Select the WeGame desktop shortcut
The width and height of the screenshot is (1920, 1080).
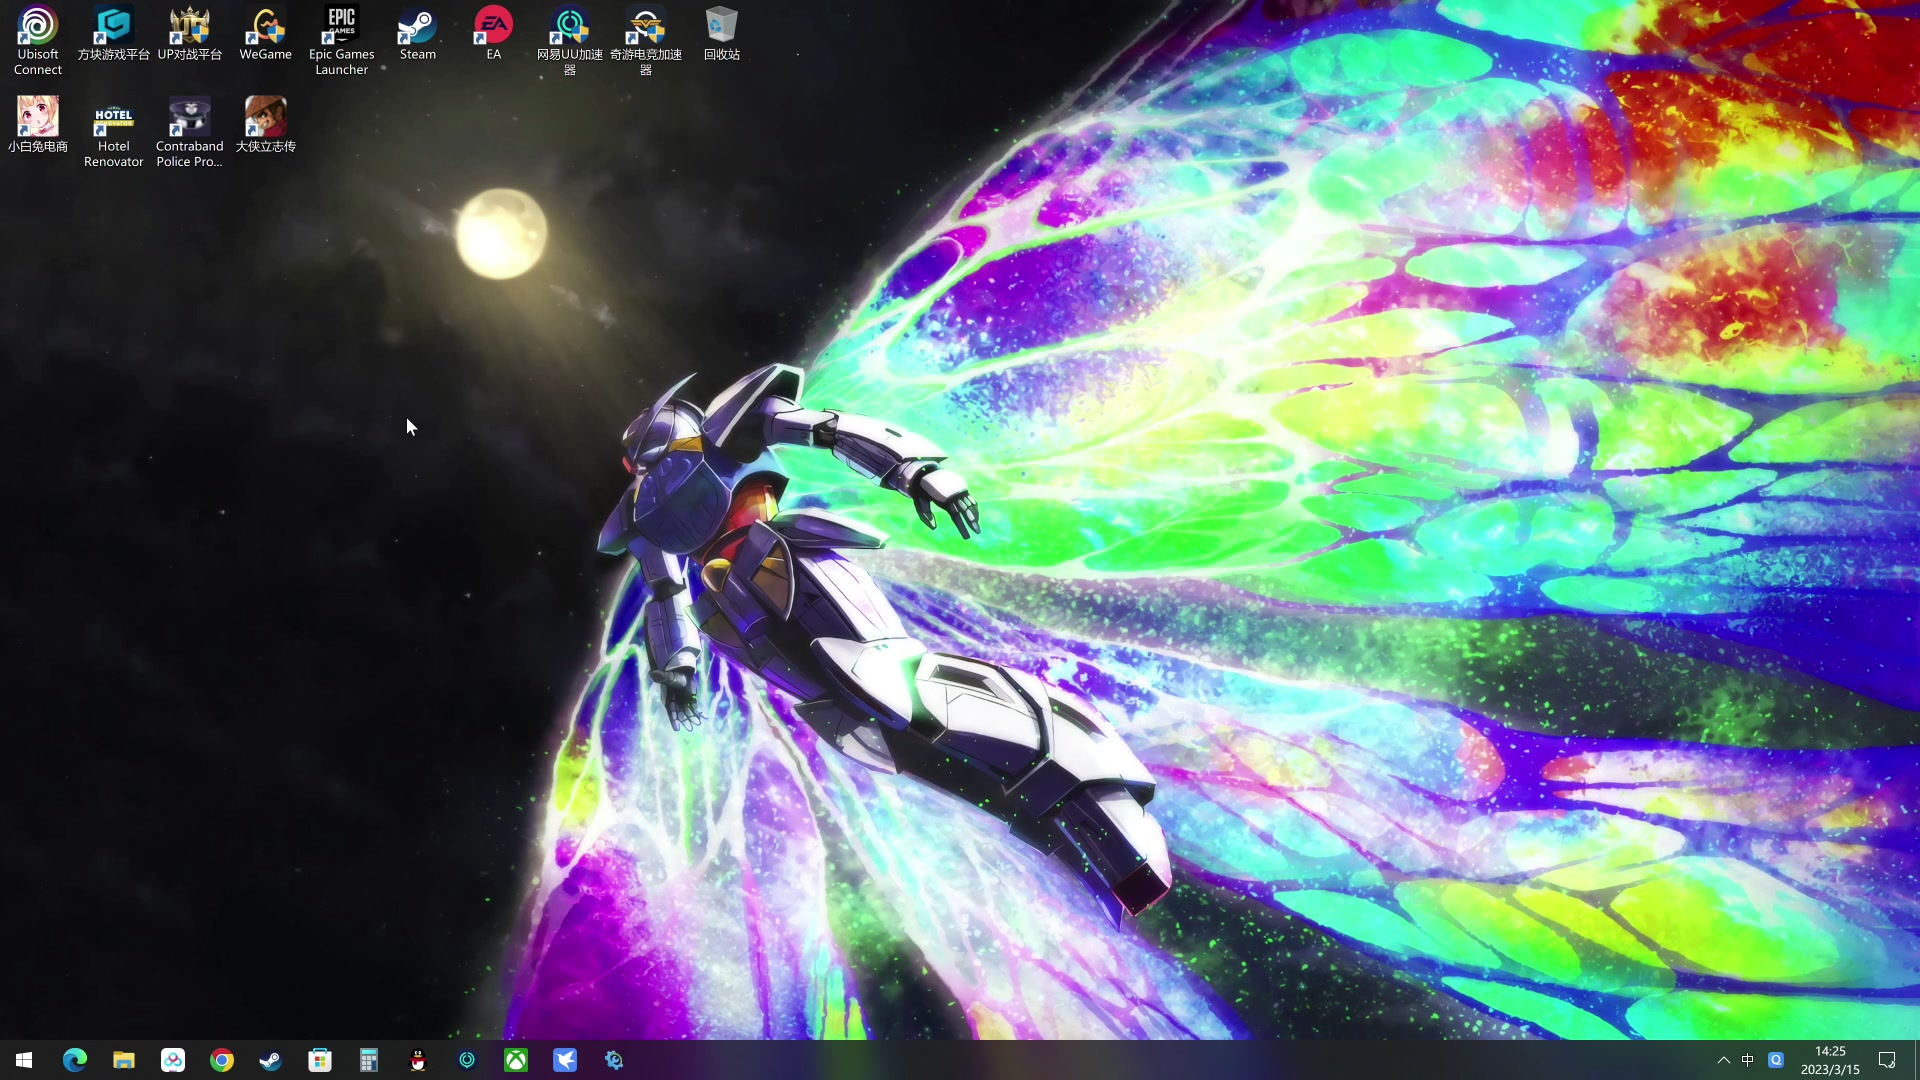point(266,34)
